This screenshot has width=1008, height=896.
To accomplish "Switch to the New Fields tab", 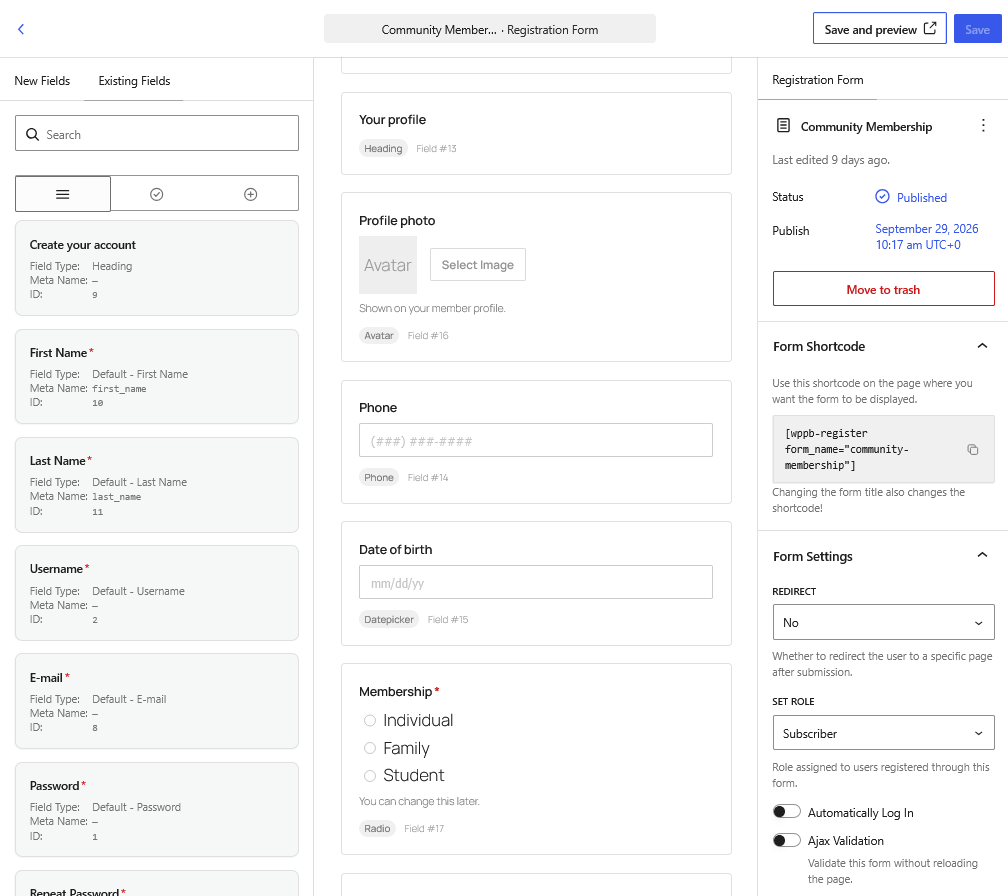I will [x=42, y=81].
